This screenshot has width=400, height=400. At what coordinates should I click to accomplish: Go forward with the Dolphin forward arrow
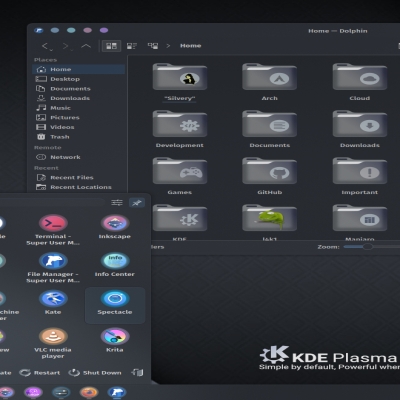tap(66, 46)
